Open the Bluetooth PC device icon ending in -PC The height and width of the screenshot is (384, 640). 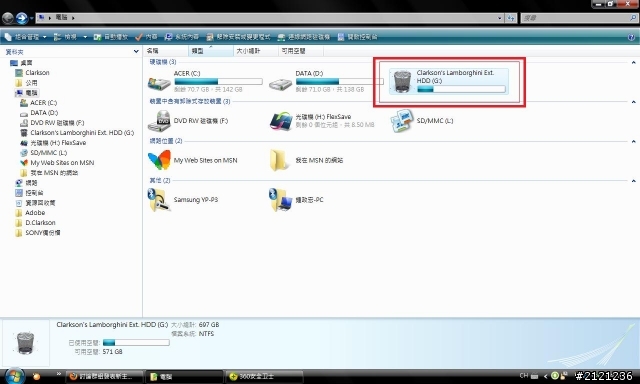click(281, 200)
